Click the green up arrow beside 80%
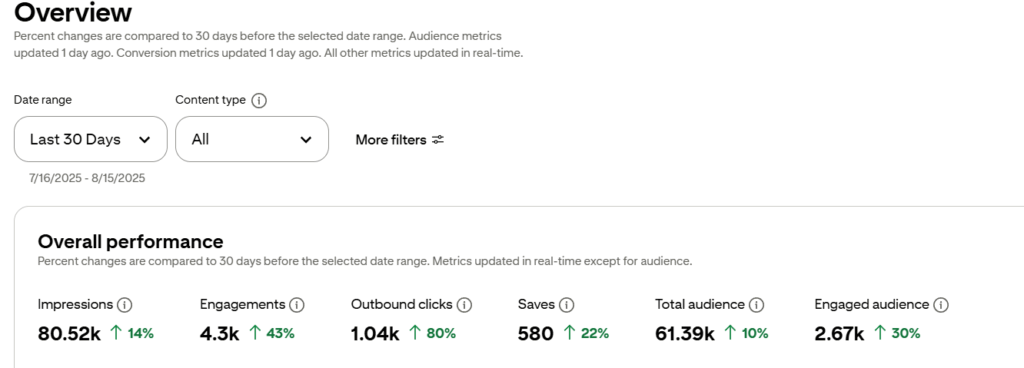1024x368 pixels. pyautogui.click(x=415, y=333)
